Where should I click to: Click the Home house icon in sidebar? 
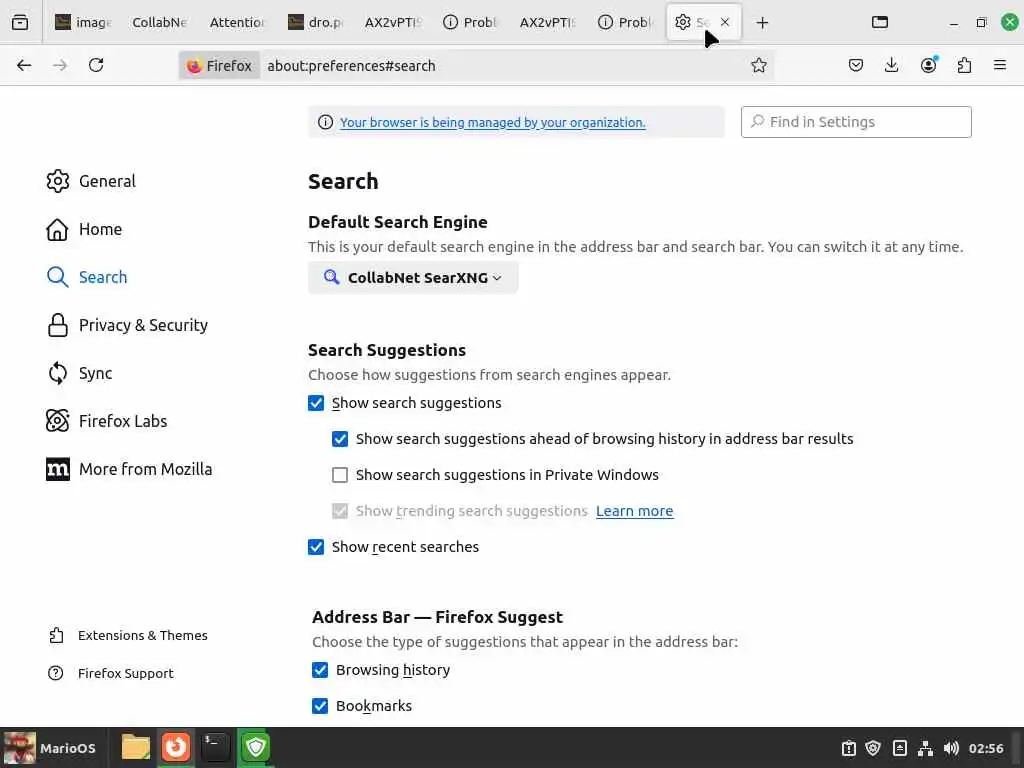click(x=57, y=229)
